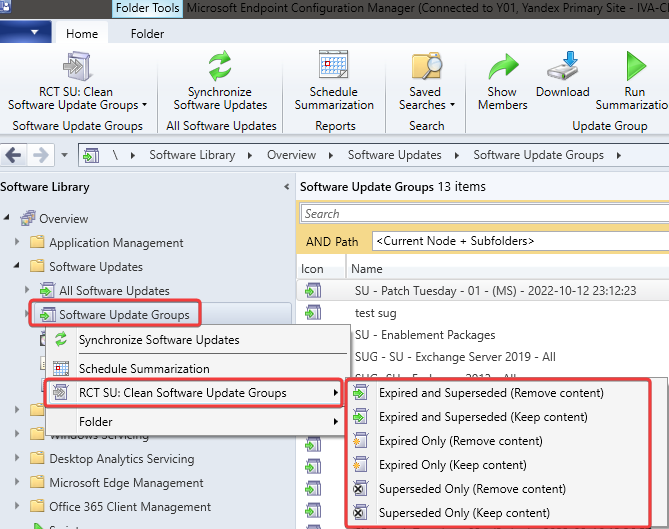Collapse the Overview tree node

click(x=7, y=218)
